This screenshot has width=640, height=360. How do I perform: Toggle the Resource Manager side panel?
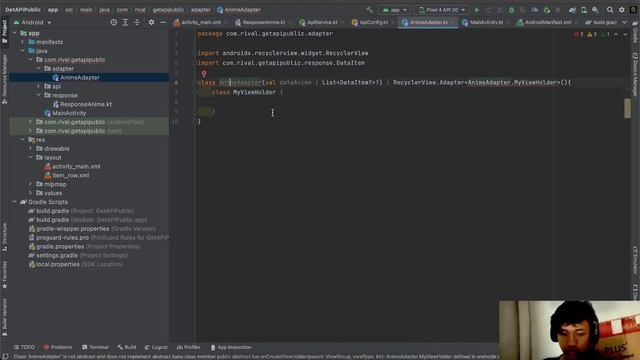pos(4,79)
